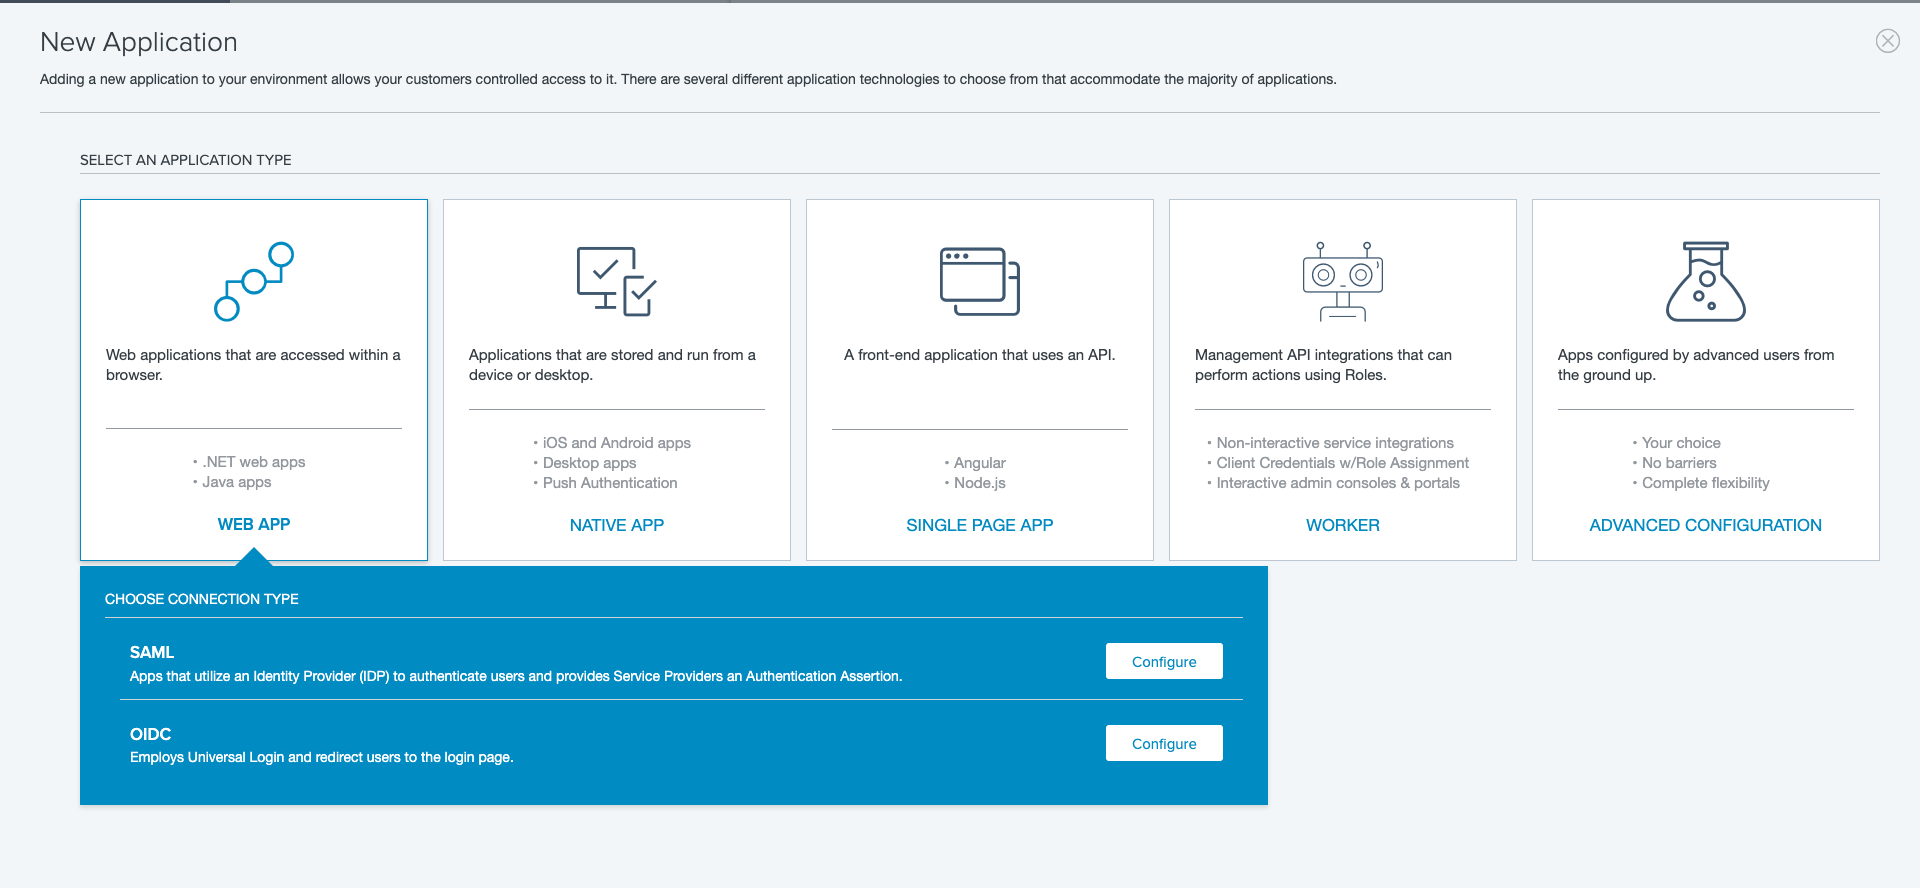The width and height of the screenshot is (1920, 888).
Task: Click 'Web applications that are accessed within a browser' text
Action: click(253, 365)
